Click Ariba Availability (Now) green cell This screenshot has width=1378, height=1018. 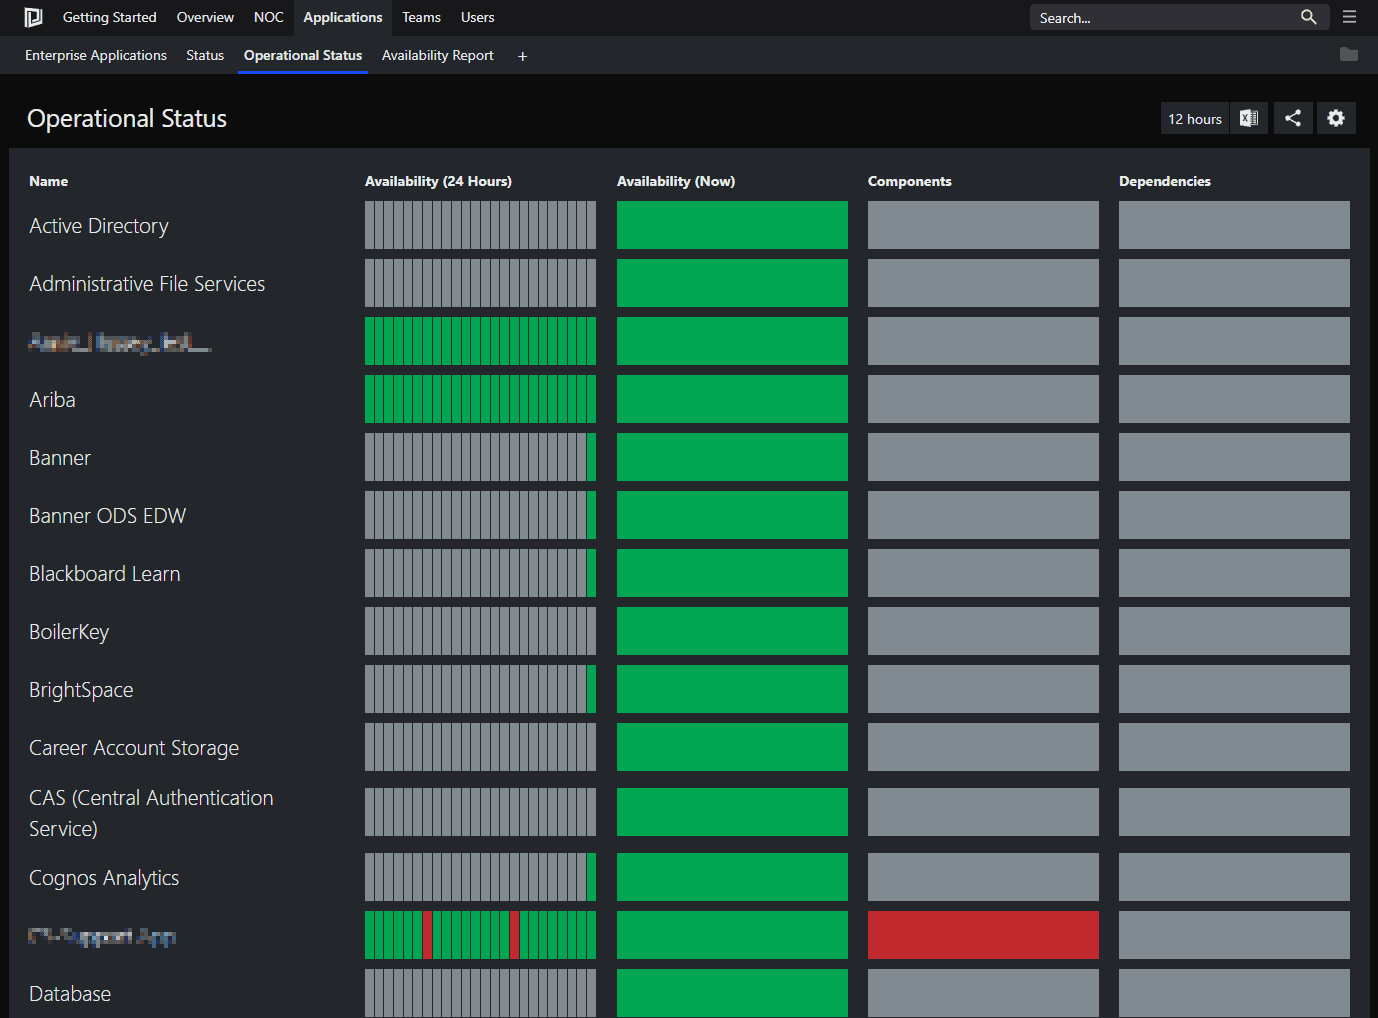coord(732,399)
